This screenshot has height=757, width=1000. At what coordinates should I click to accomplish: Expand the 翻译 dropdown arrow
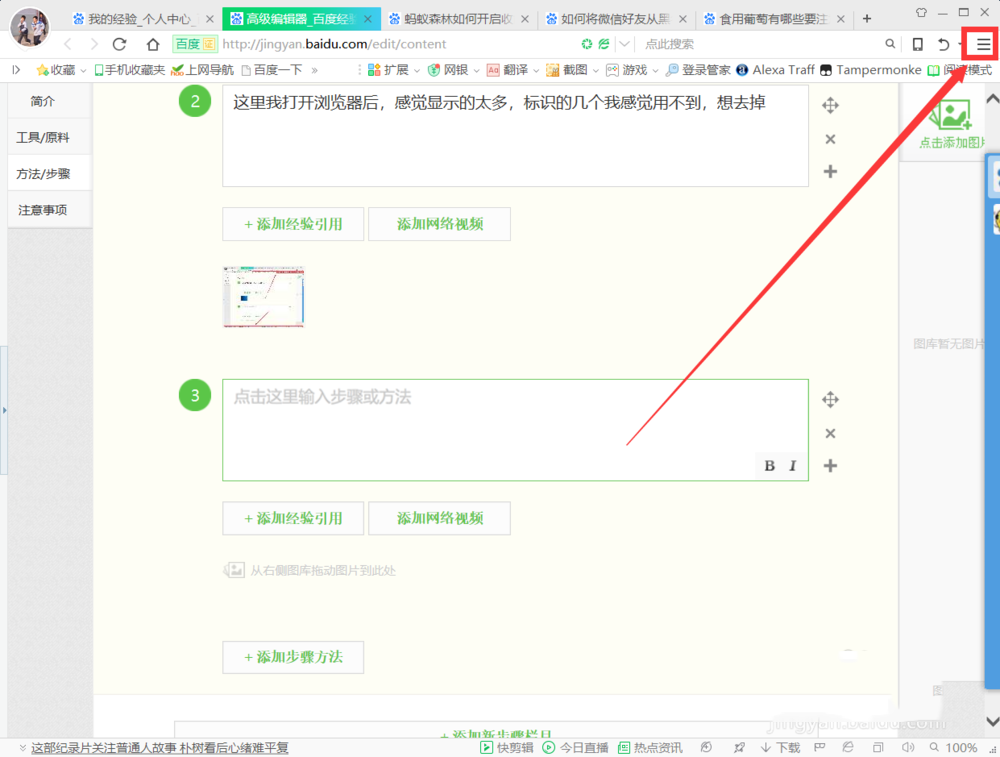[x=538, y=69]
